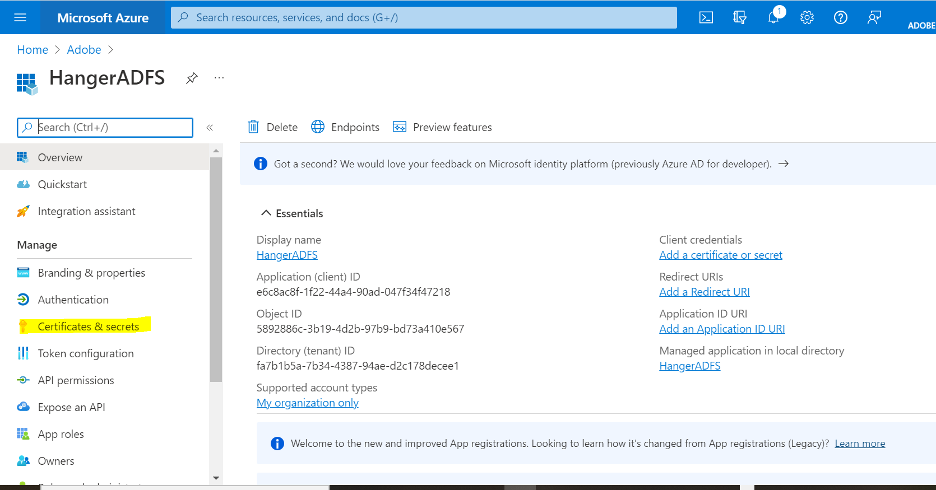This screenshot has width=936, height=490.
Task: Launch Cloud Shell from the top bar
Action: [x=705, y=17]
